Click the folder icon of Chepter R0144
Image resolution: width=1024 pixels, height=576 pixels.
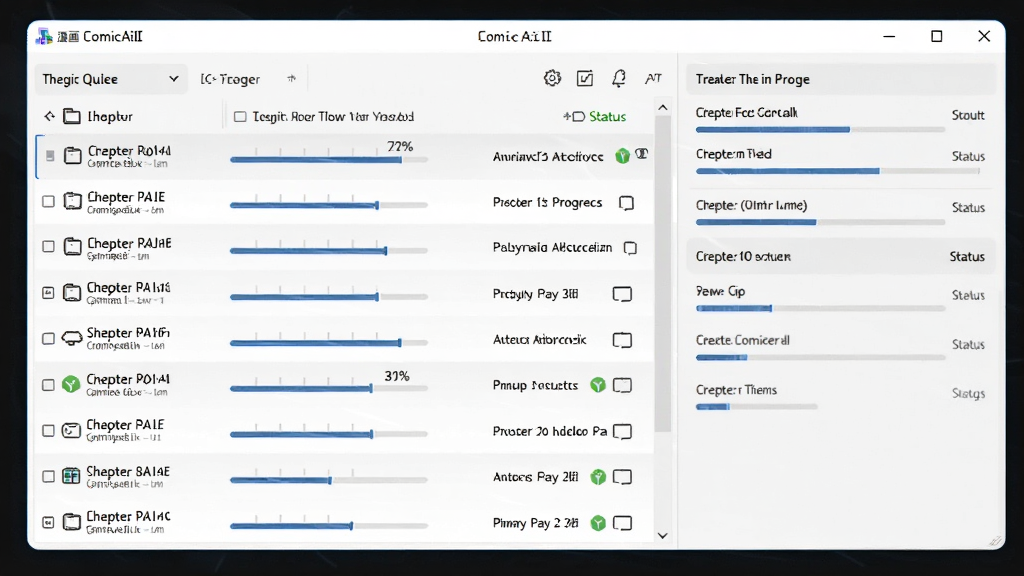72,155
